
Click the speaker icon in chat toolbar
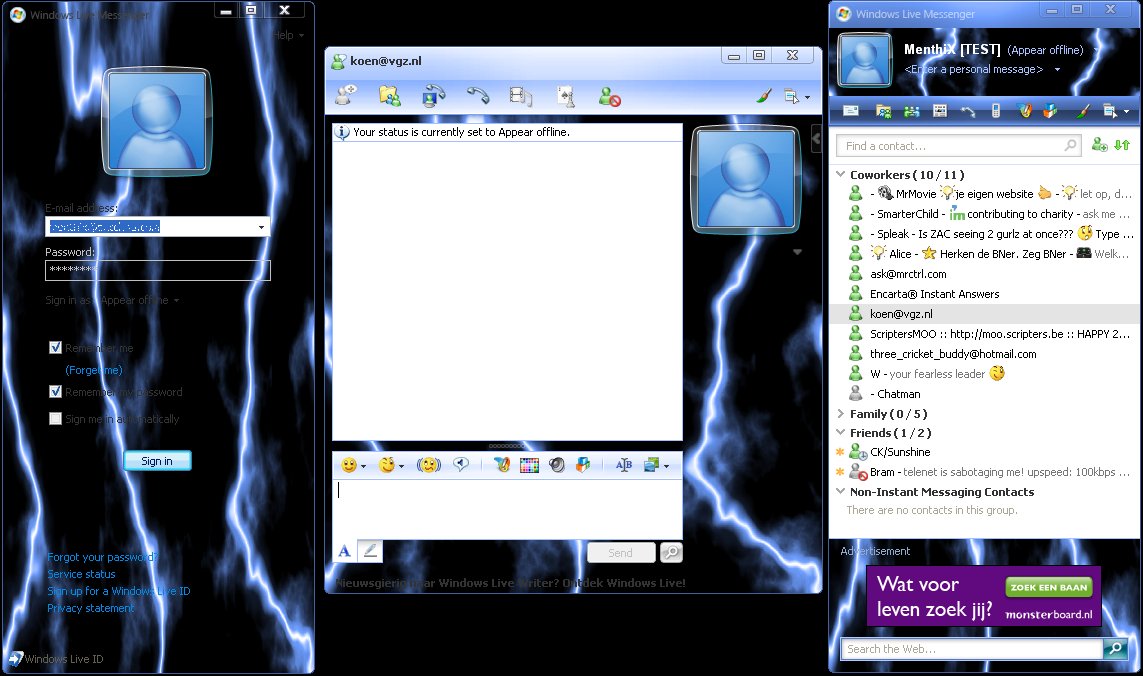coord(557,465)
